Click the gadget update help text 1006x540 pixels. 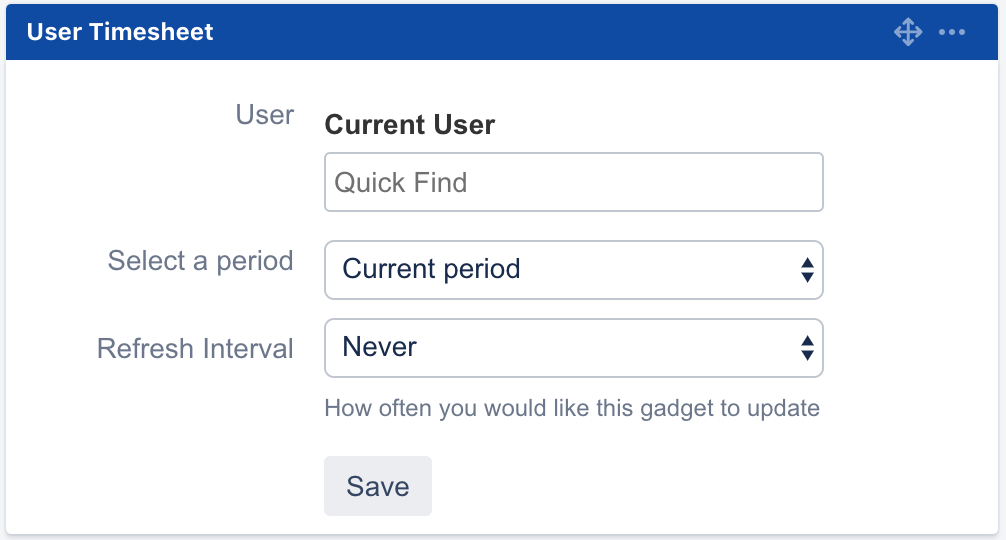[572, 408]
